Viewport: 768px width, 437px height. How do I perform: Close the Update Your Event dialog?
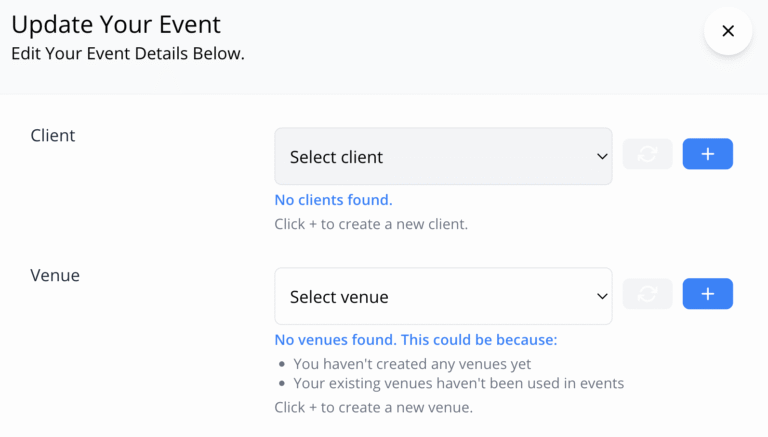click(727, 31)
